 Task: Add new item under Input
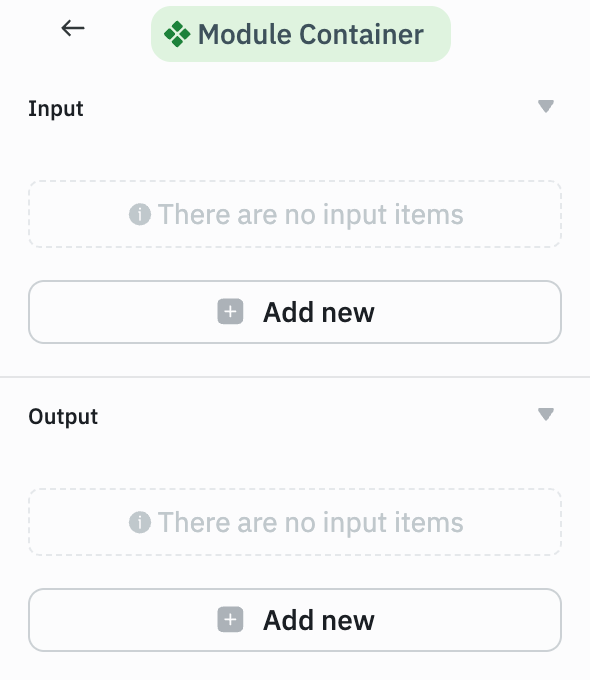[295, 312]
